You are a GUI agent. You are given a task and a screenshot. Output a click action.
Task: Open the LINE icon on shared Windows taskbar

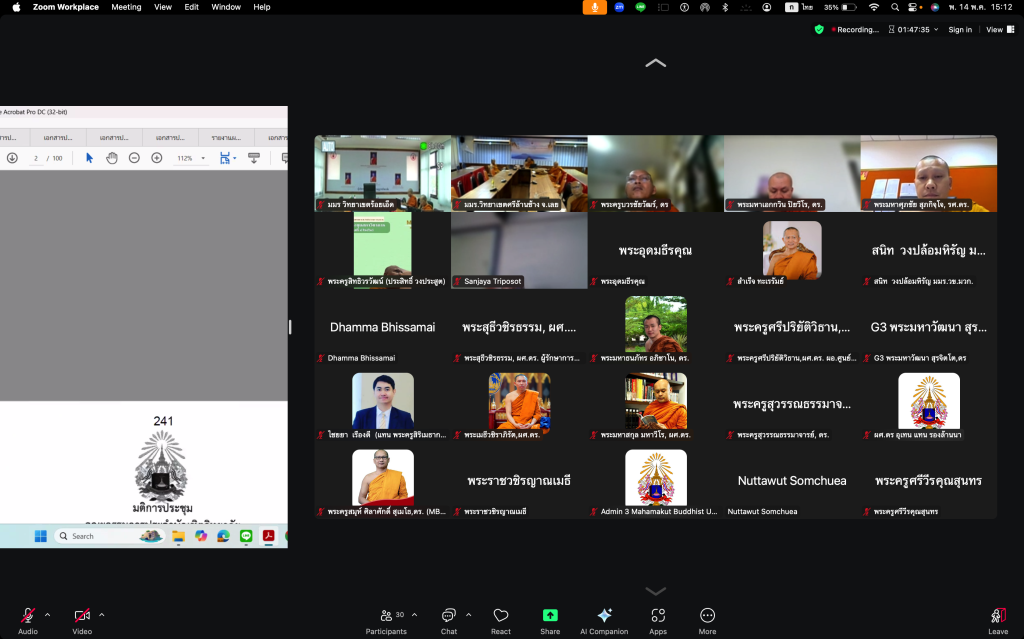click(246, 536)
